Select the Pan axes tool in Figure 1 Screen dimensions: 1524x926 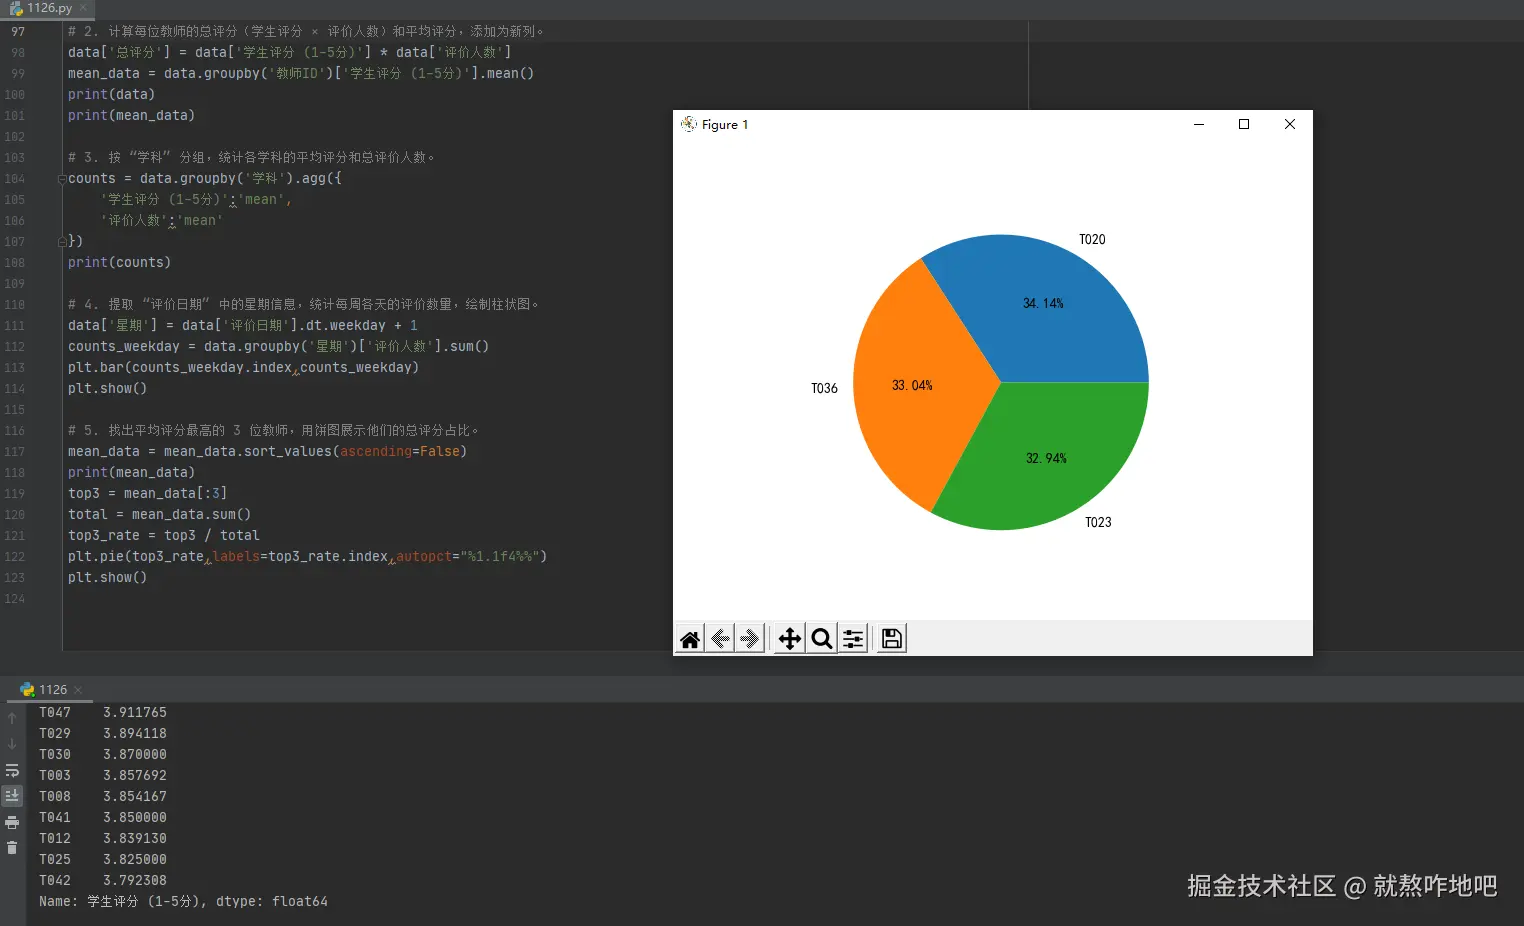pos(790,639)
